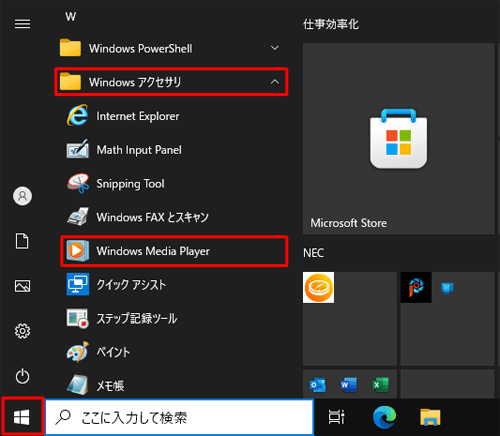Launch Excel from the tile folder
Screen dimensions: 500x436
point(380,385)
